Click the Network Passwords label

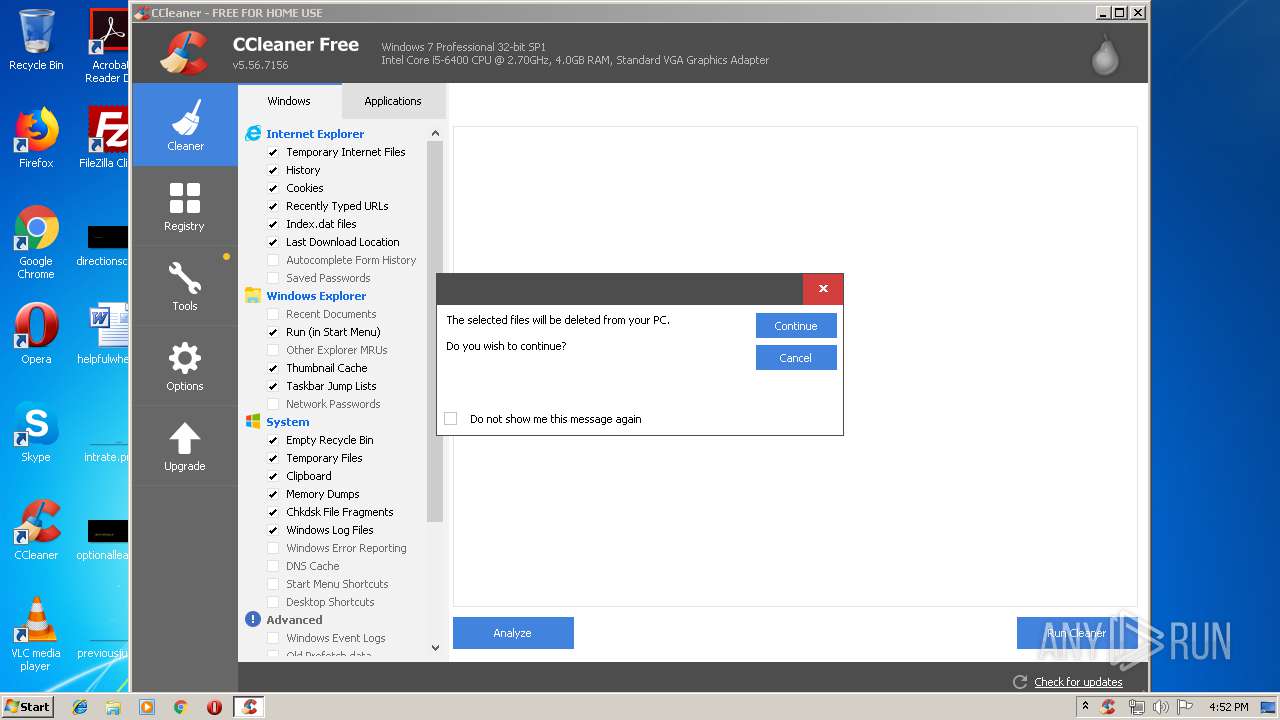(333, 404)
